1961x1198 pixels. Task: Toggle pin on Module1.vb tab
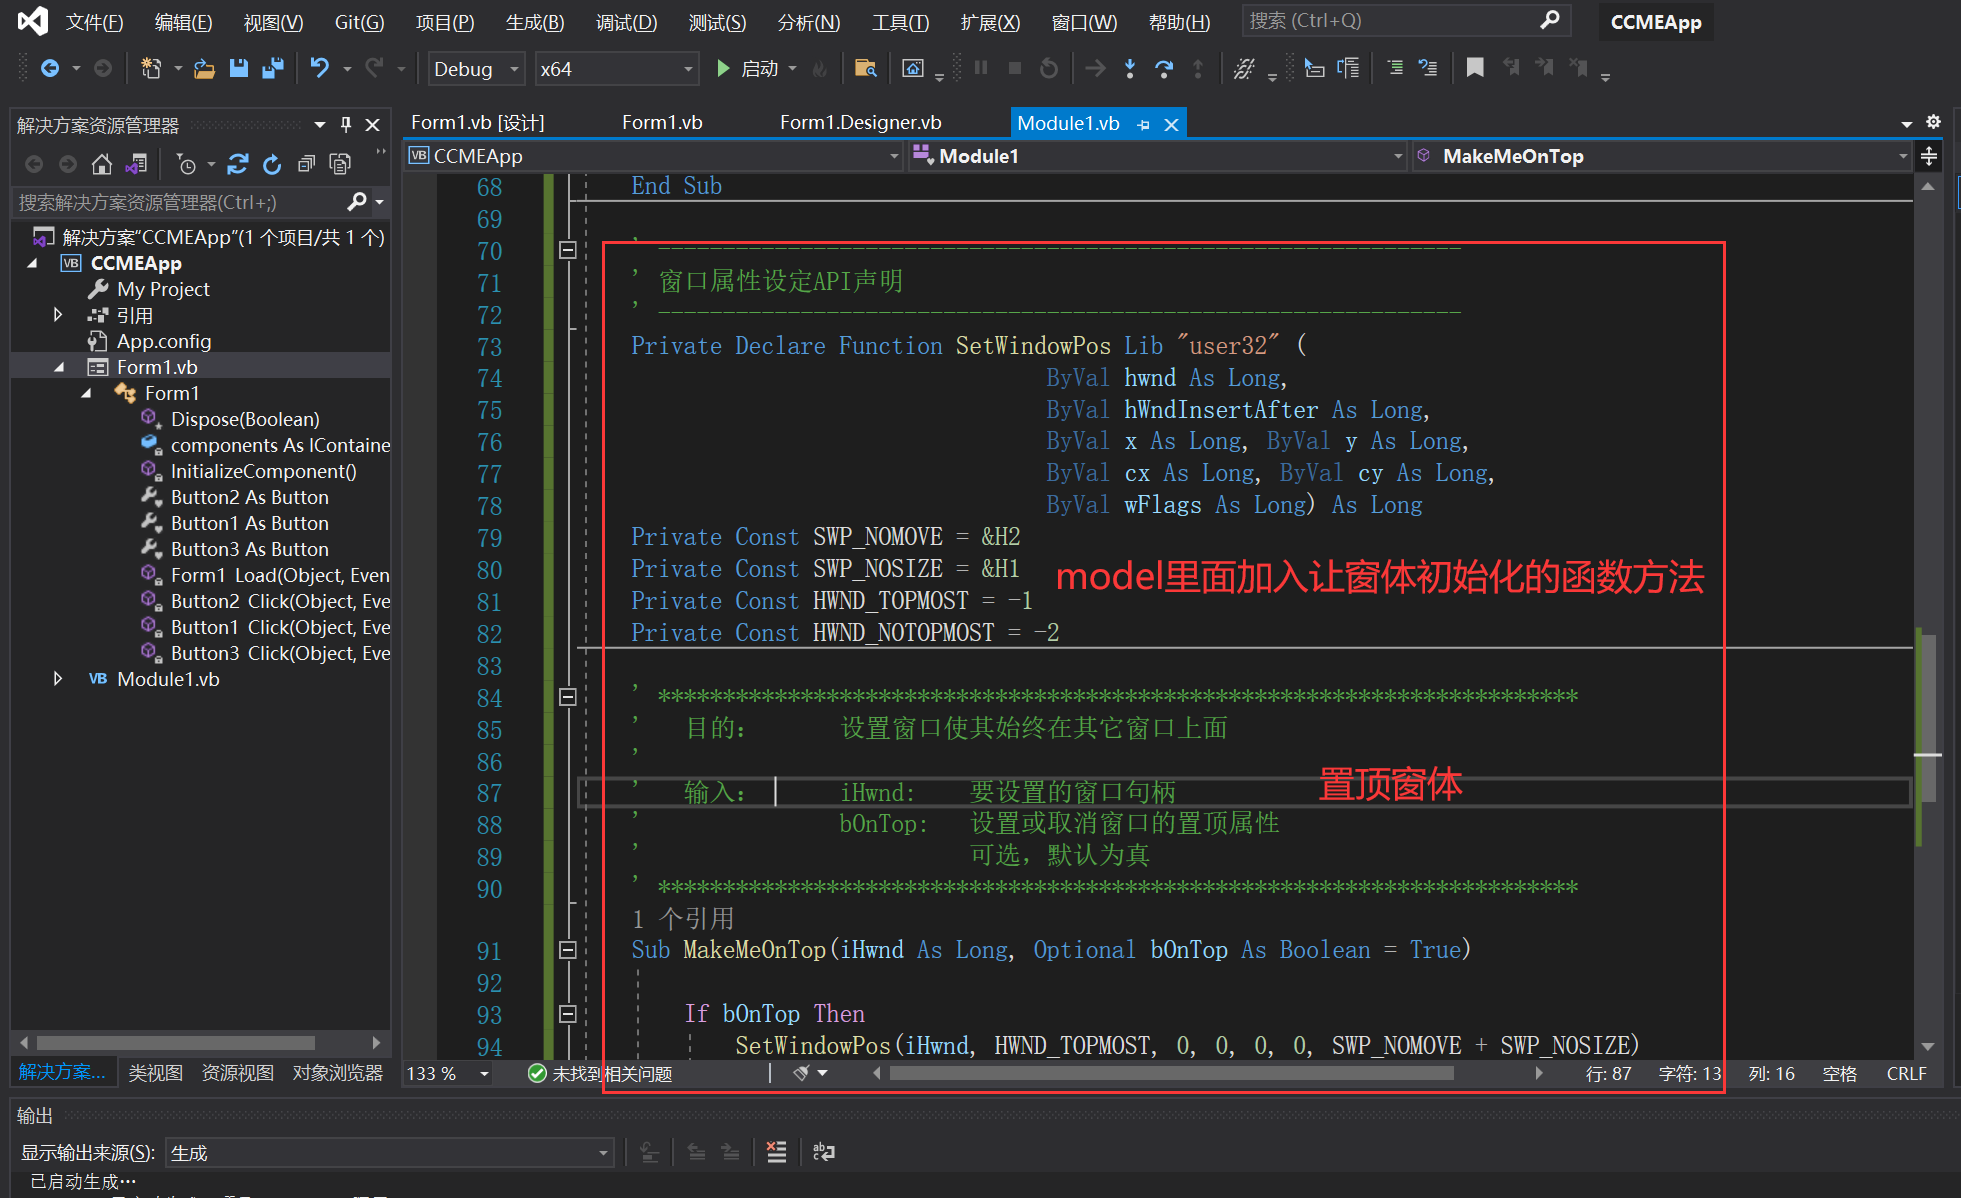(x=1143, y=124)
